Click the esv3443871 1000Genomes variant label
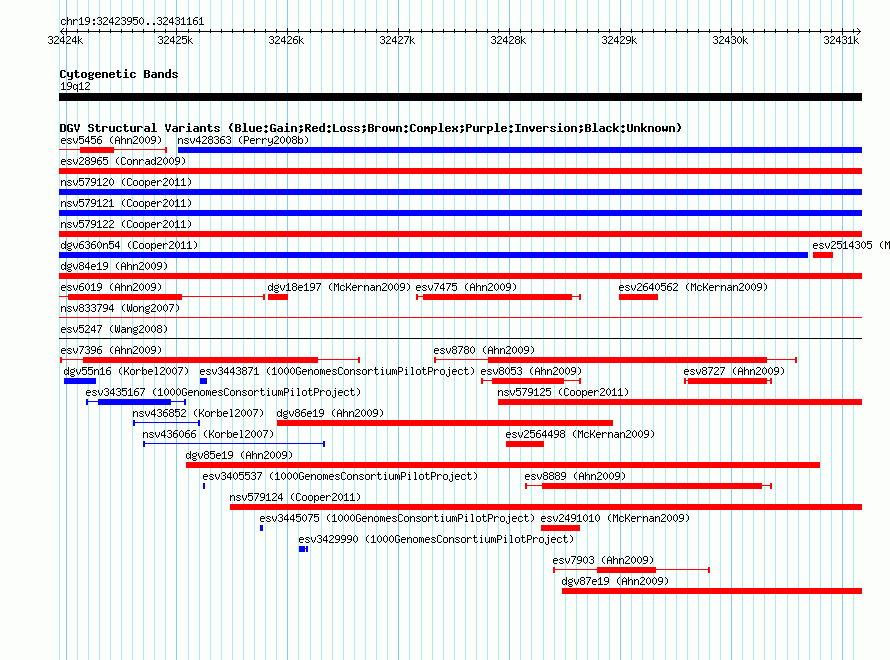 tap(337, 371)
